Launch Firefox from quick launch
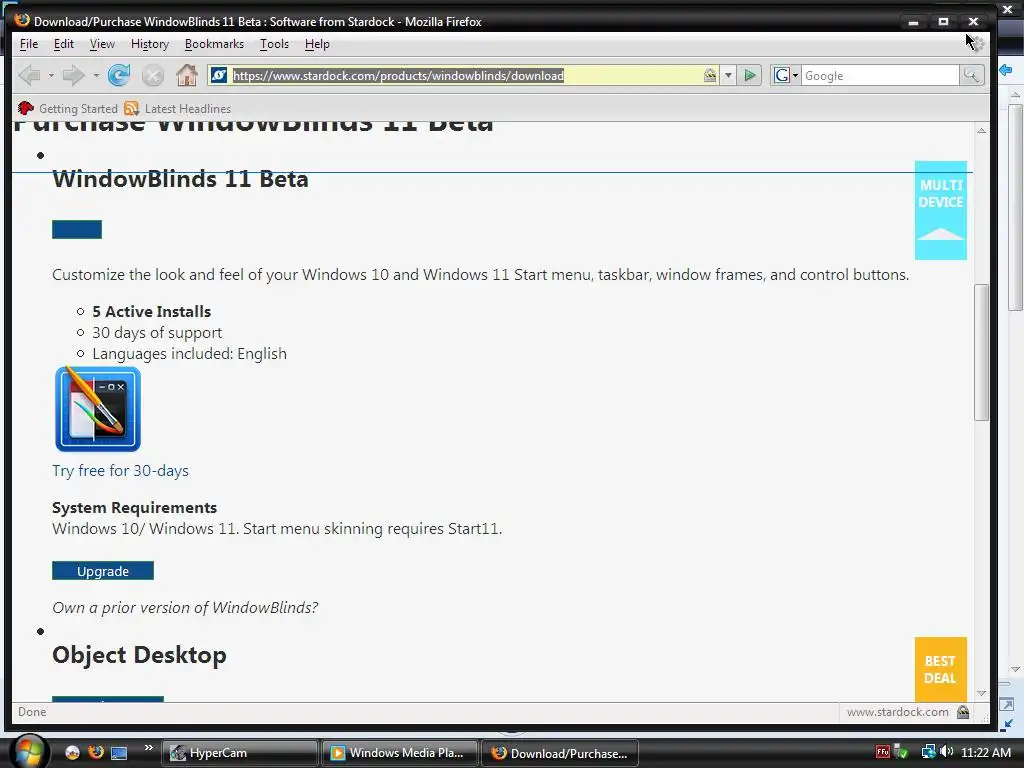 95,752
